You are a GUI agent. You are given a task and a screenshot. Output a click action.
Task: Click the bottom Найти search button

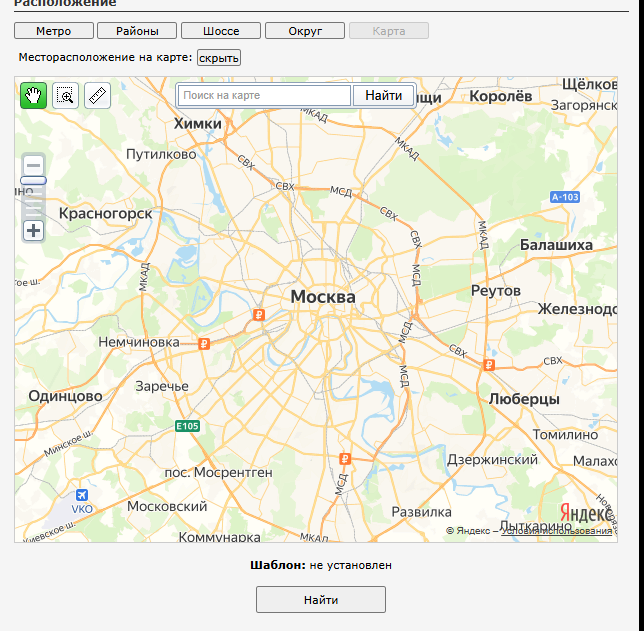(x=321, y=600)
